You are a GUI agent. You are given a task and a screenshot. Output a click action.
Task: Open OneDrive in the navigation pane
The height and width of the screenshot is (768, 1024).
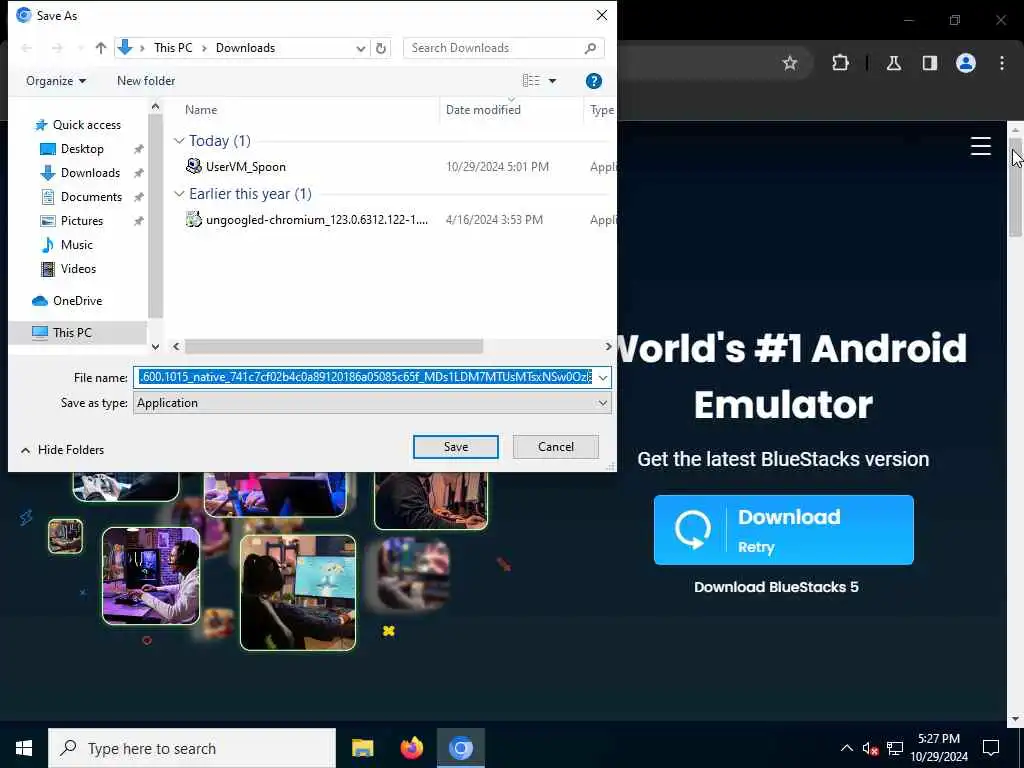point(77,300)
